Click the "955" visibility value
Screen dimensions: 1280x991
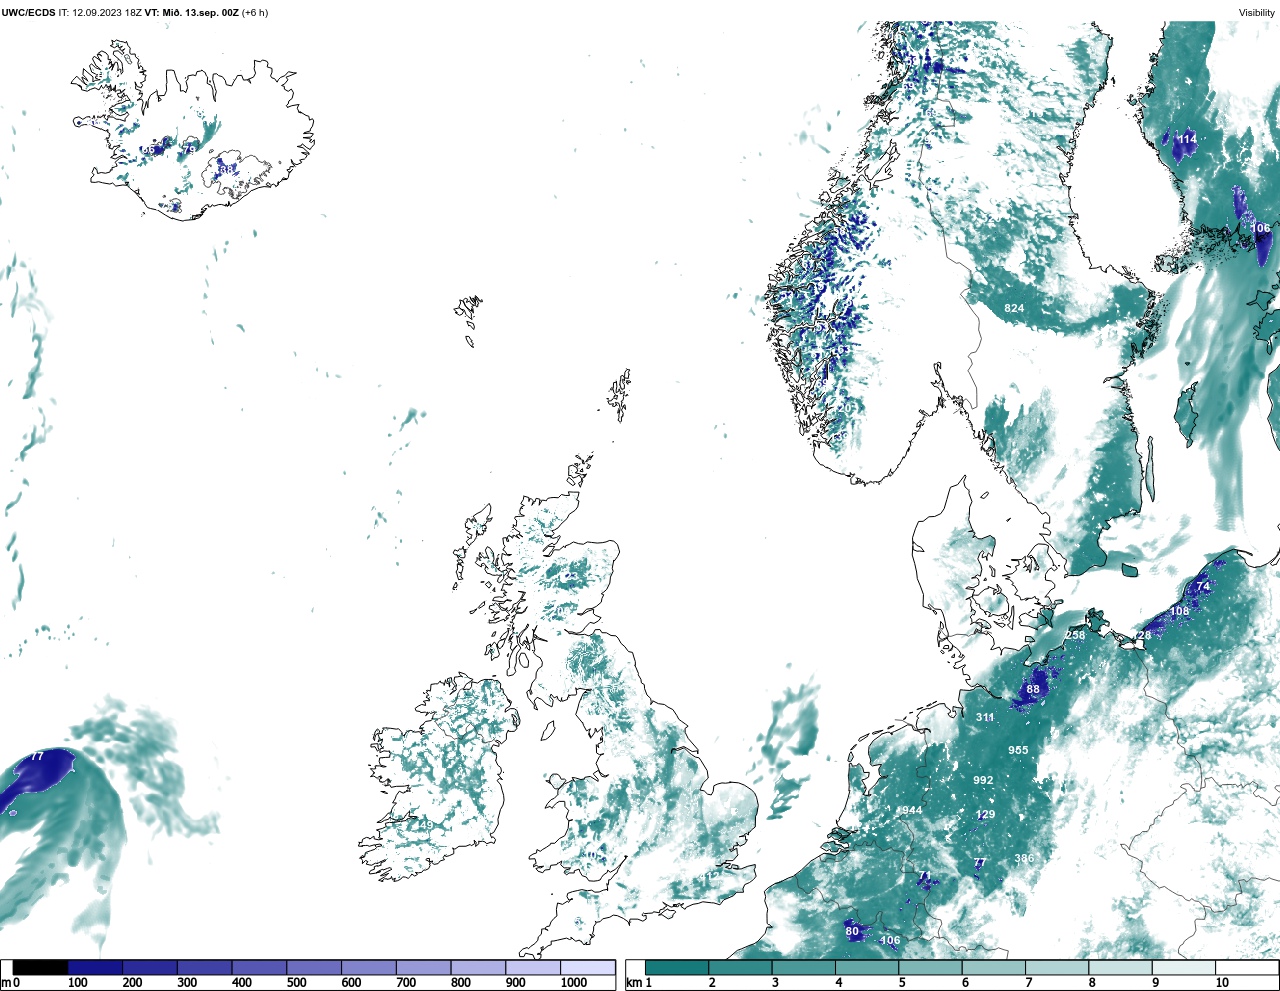(1018, 750)
